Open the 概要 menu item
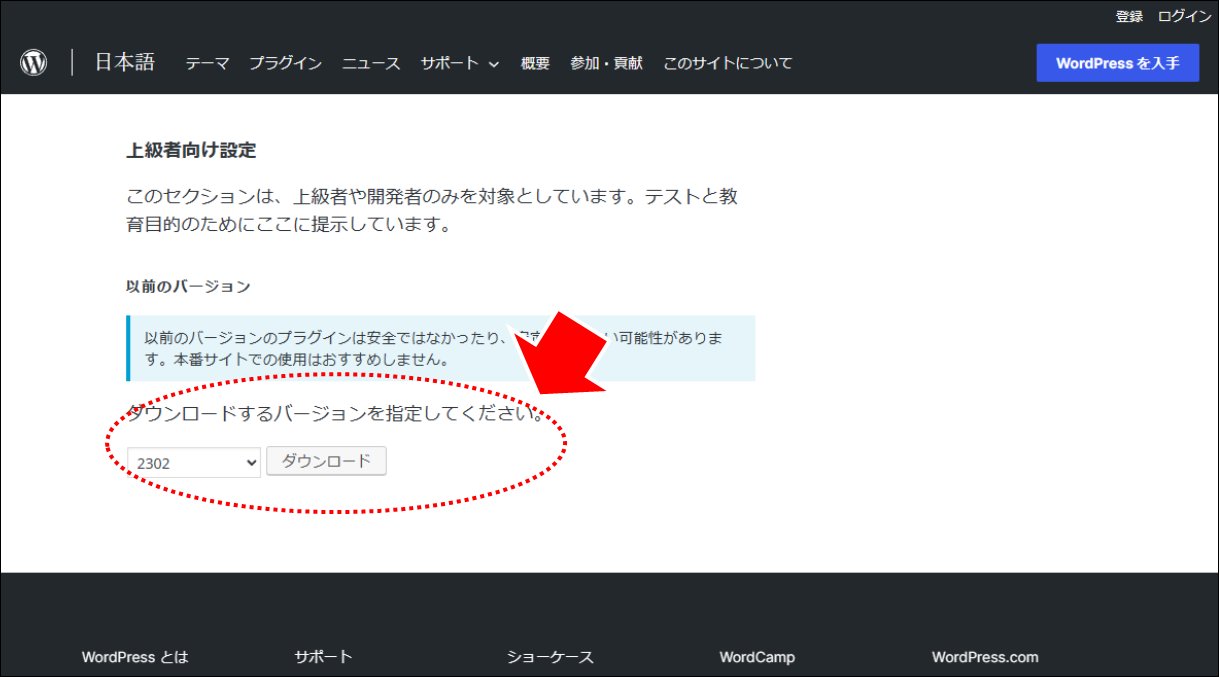Viewport: 1219px width, 677px height. [535, 63]
